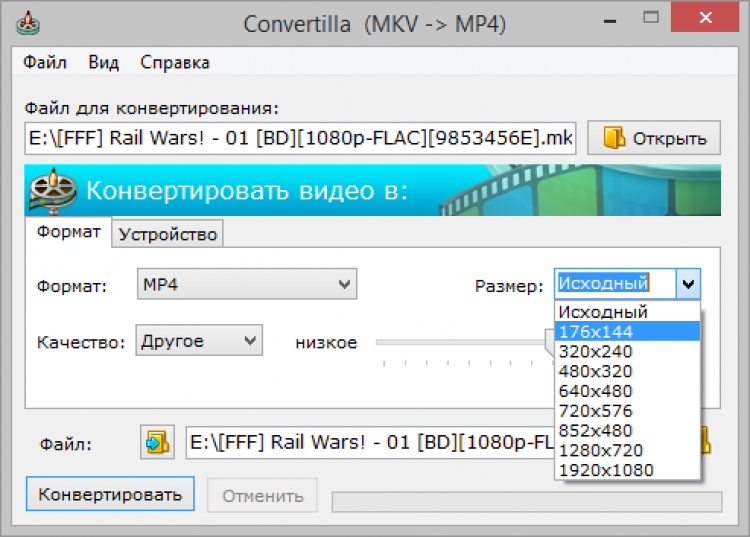Open the Вид menu

pyautogui.click(x=103, y=62)
